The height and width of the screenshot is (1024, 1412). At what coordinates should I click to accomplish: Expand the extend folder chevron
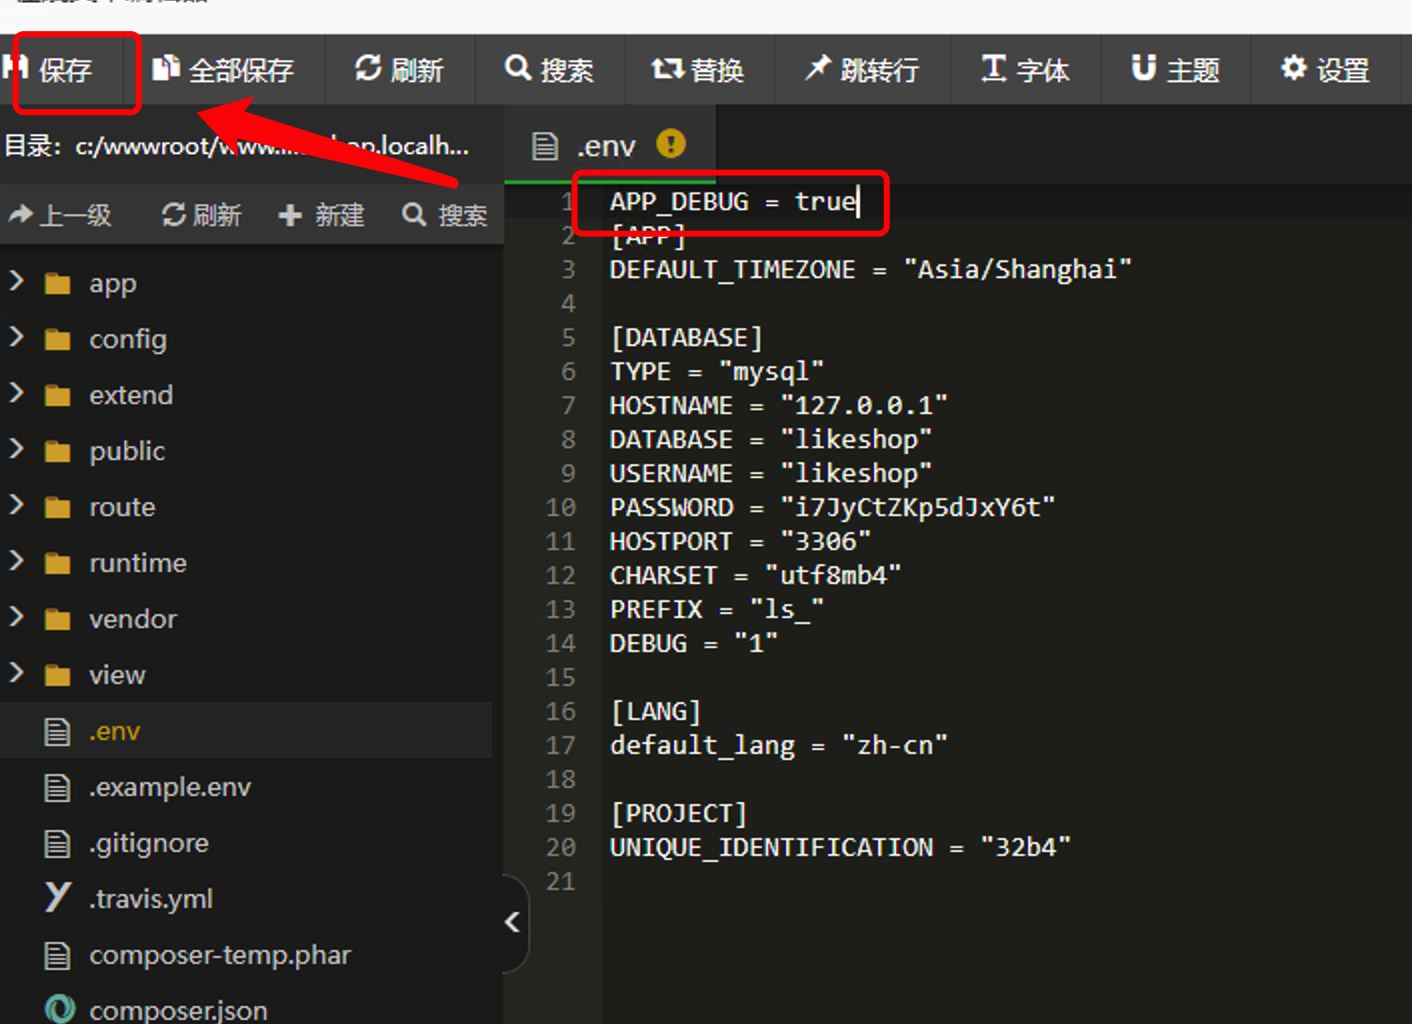pyautogui.click(x=16, y=394)
